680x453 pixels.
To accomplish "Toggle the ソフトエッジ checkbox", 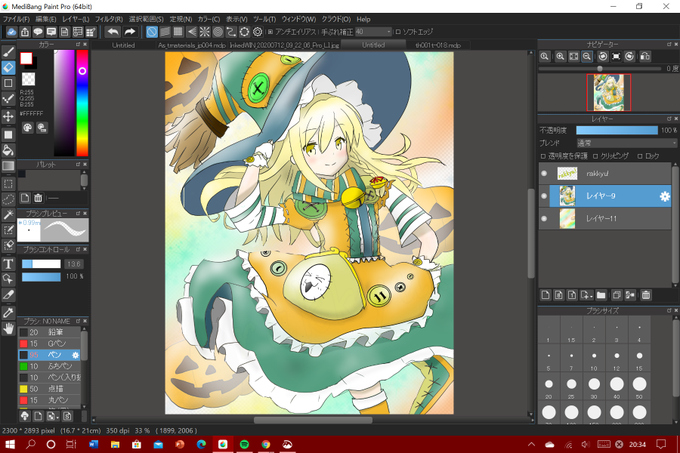I will coord(398,32).
